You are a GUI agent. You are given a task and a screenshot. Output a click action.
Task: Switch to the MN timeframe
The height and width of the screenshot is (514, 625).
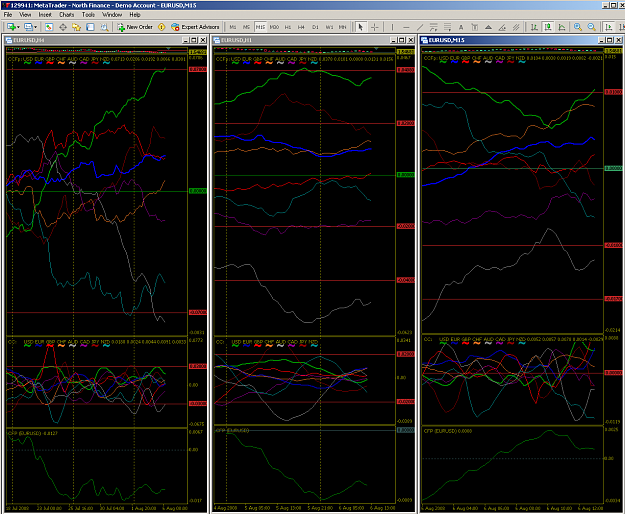342,27
